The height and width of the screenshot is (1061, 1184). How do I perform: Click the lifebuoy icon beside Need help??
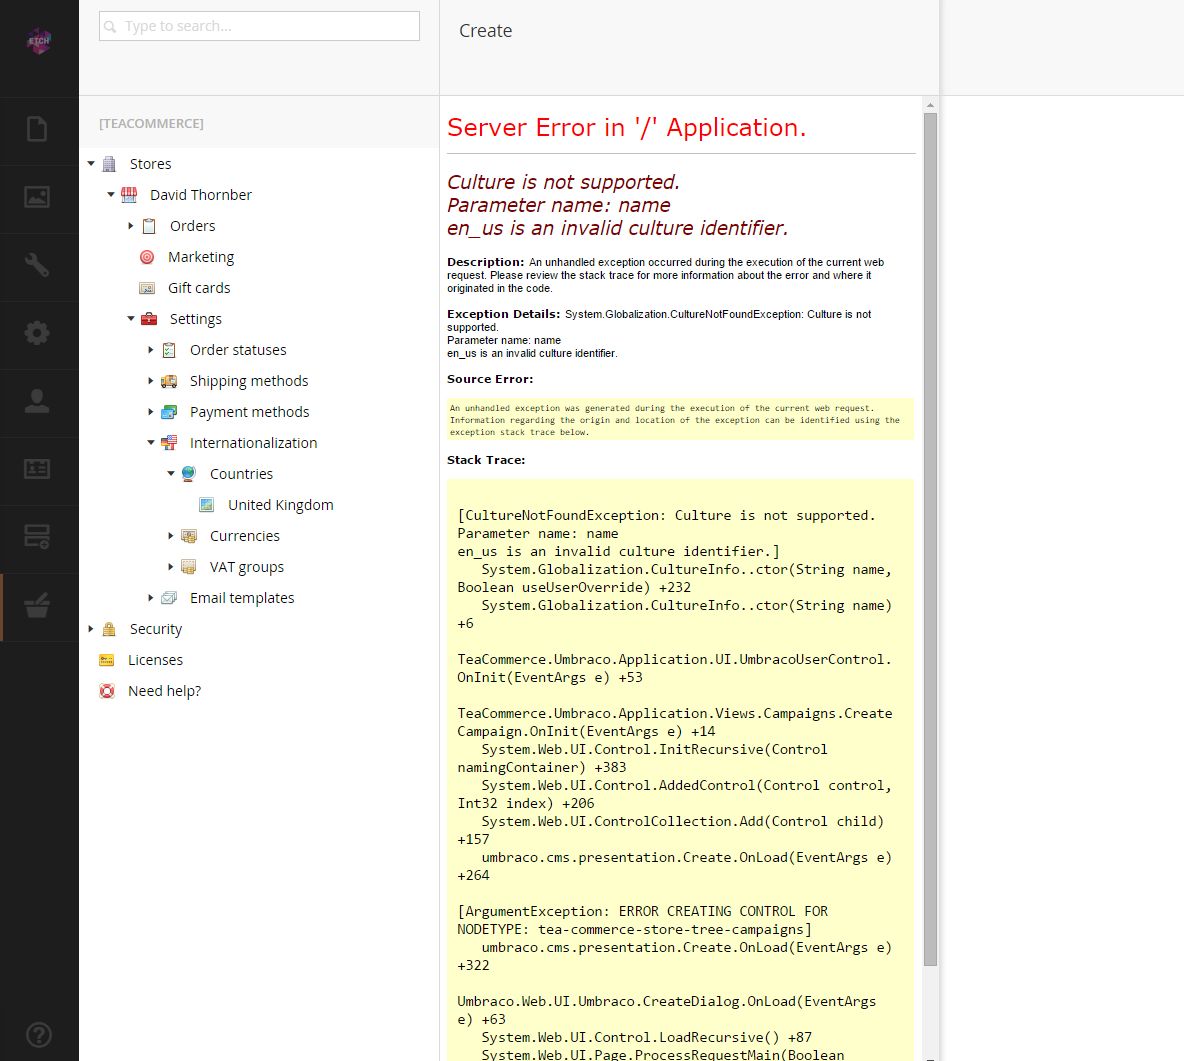[107, 691]
